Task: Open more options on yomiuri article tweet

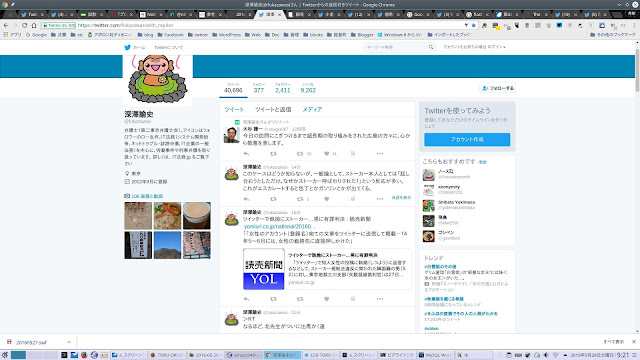Action: coord(380,299)
